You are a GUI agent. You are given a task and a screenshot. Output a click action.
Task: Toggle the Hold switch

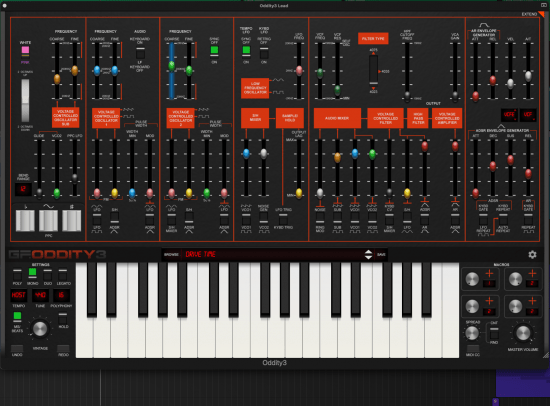click(63, 318)
